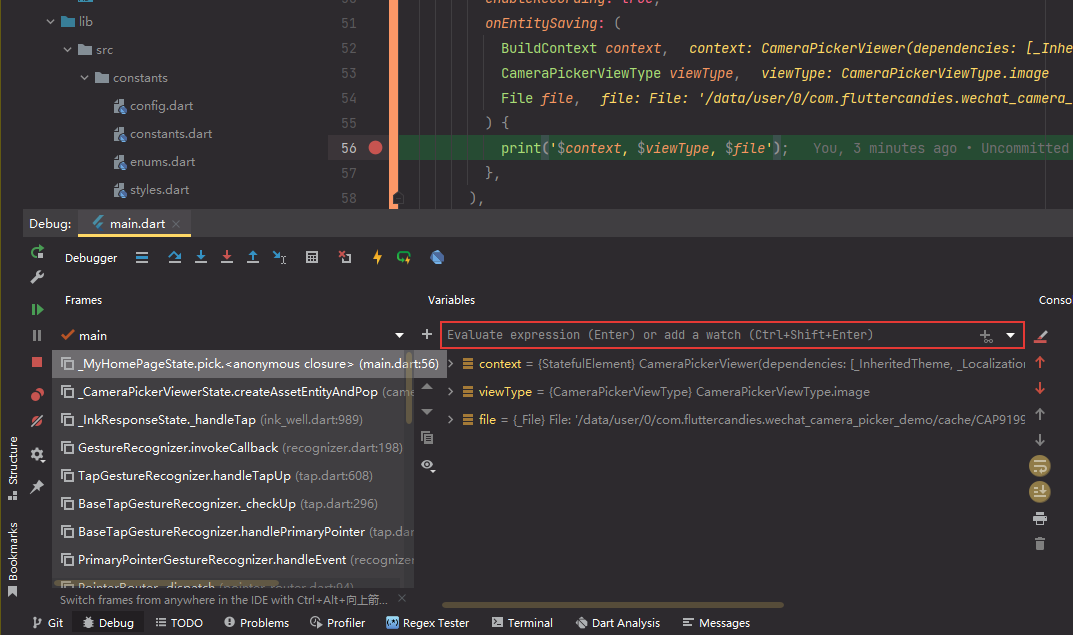The width and height of the screenshot is (1073, 635).
Task: Open the Regex Tester tool window
Action: pyautogui.click(x=427, y=622)
